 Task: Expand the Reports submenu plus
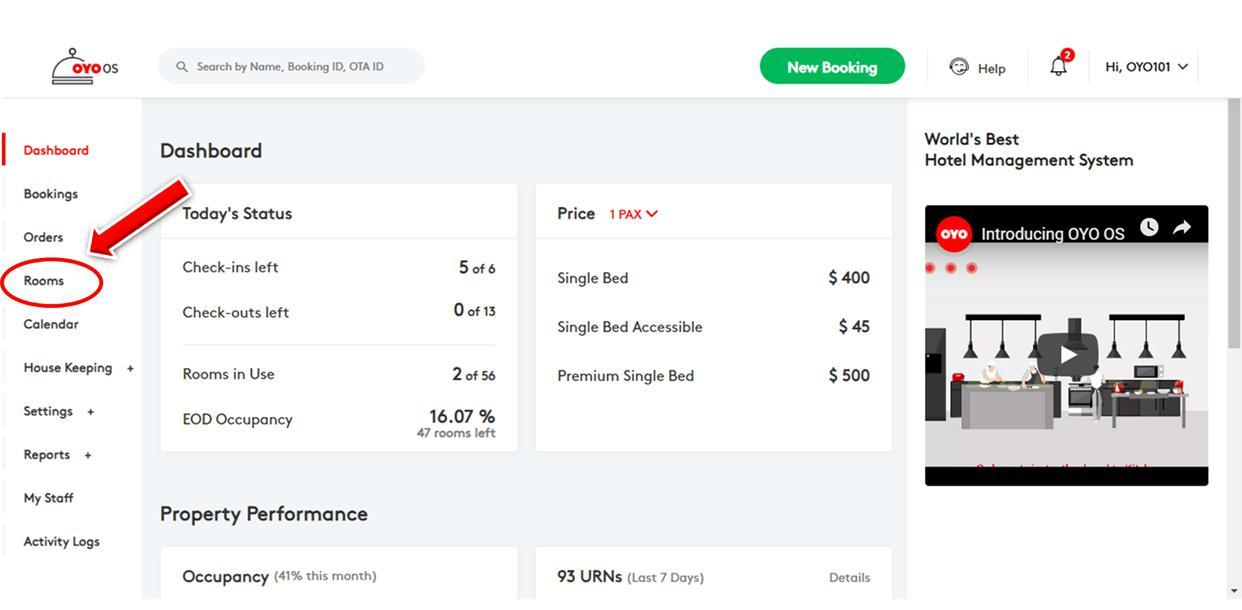click(x=88, y=455)
